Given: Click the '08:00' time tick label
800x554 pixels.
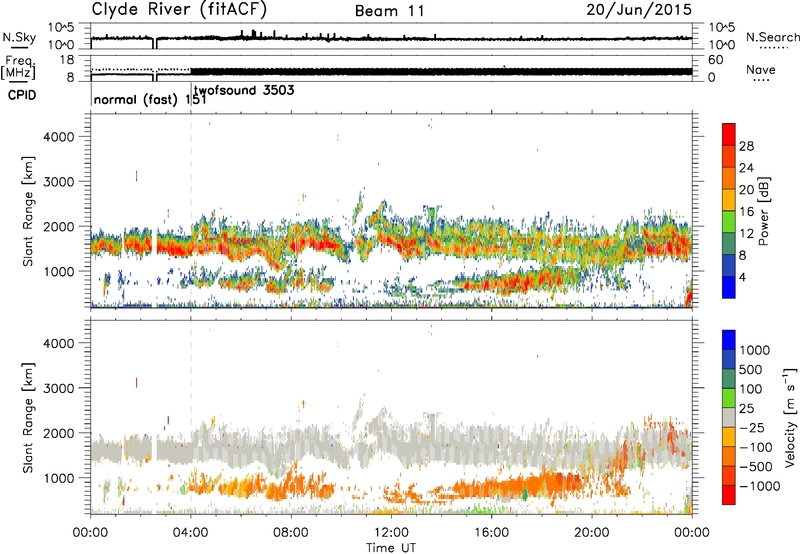Looking at the screenshot, I should (x=291, y=533).
